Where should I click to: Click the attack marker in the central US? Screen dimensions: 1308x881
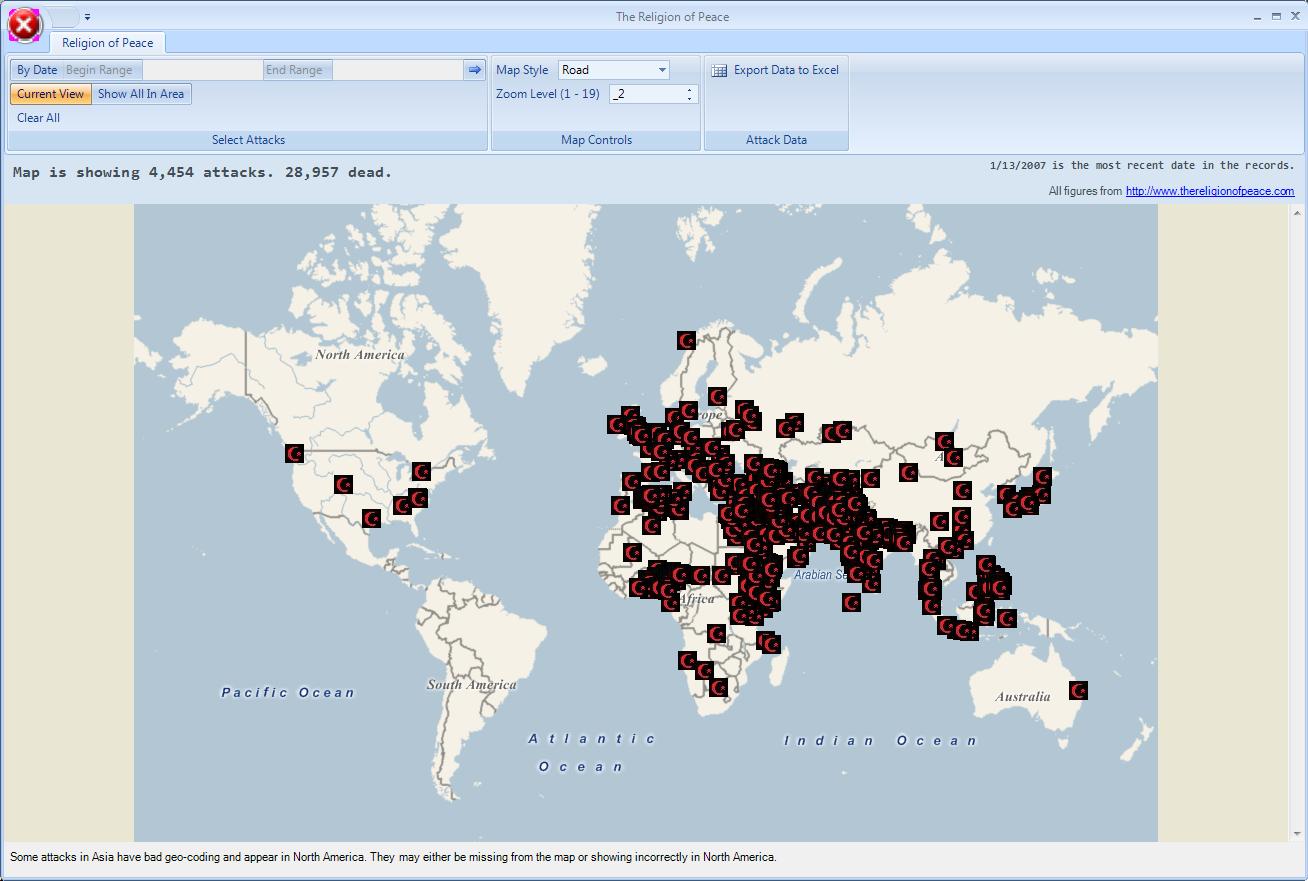(343, 484)
